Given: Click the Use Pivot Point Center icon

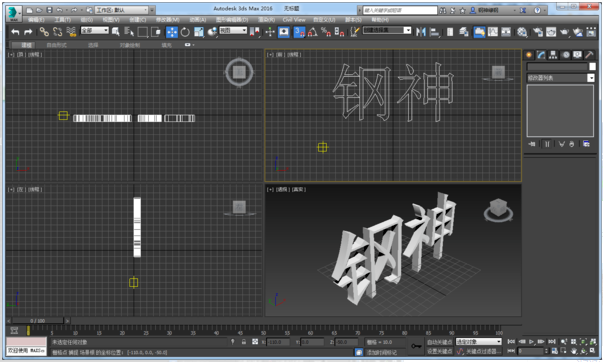Looking at the screenshot, I should pos(255,32).
